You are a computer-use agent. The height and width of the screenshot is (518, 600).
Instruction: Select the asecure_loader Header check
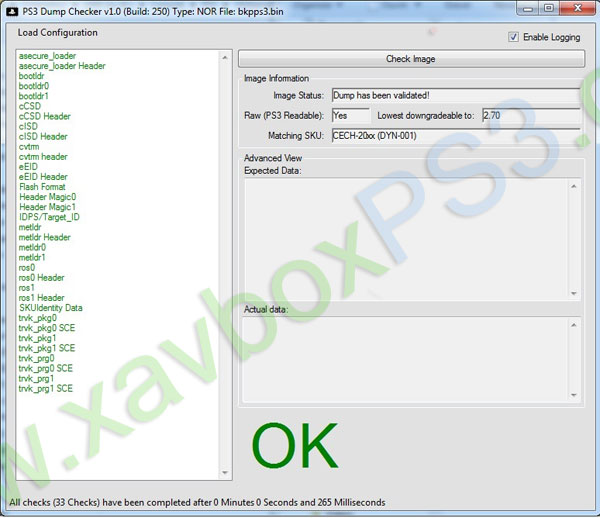point(62,66)
